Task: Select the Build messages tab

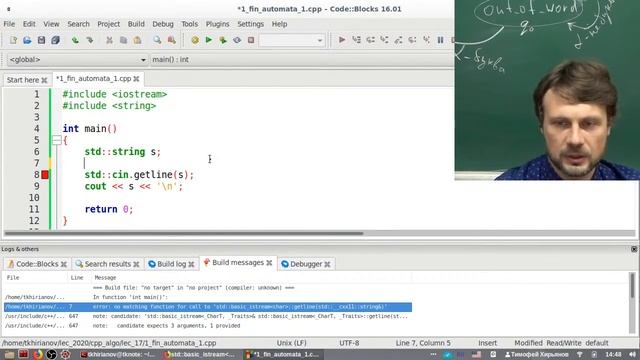Action: 238,263
